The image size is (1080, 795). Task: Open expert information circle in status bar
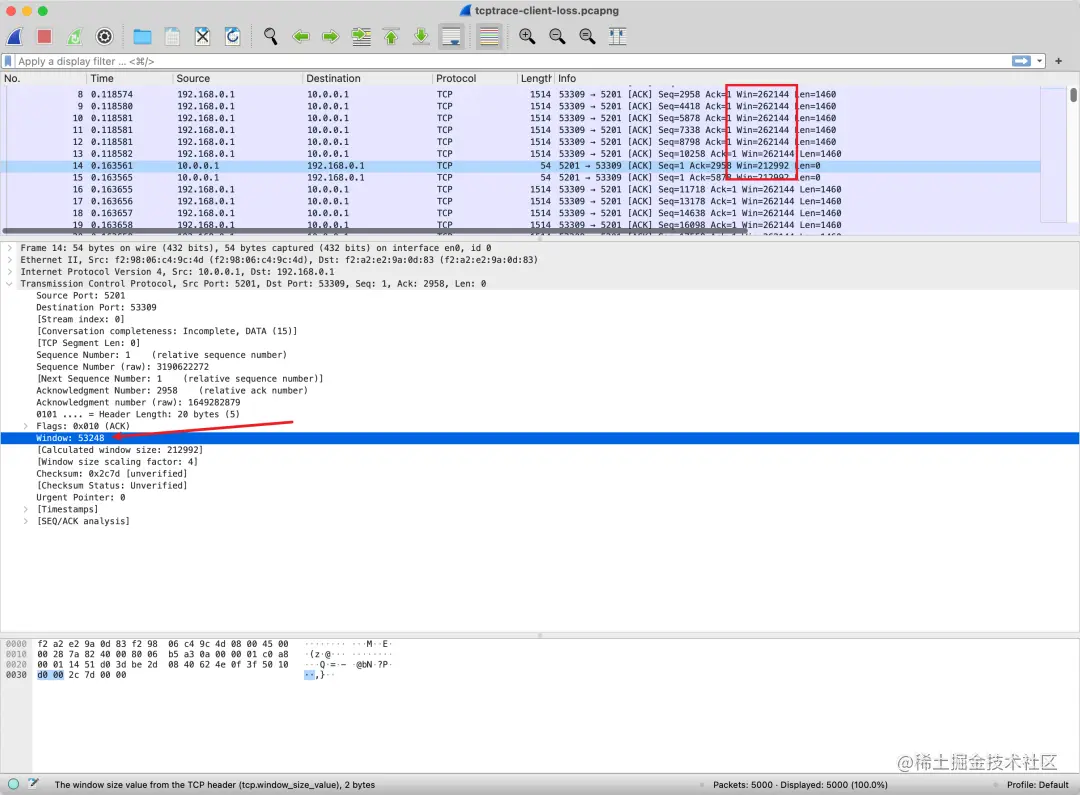click(x=13, y=784)
